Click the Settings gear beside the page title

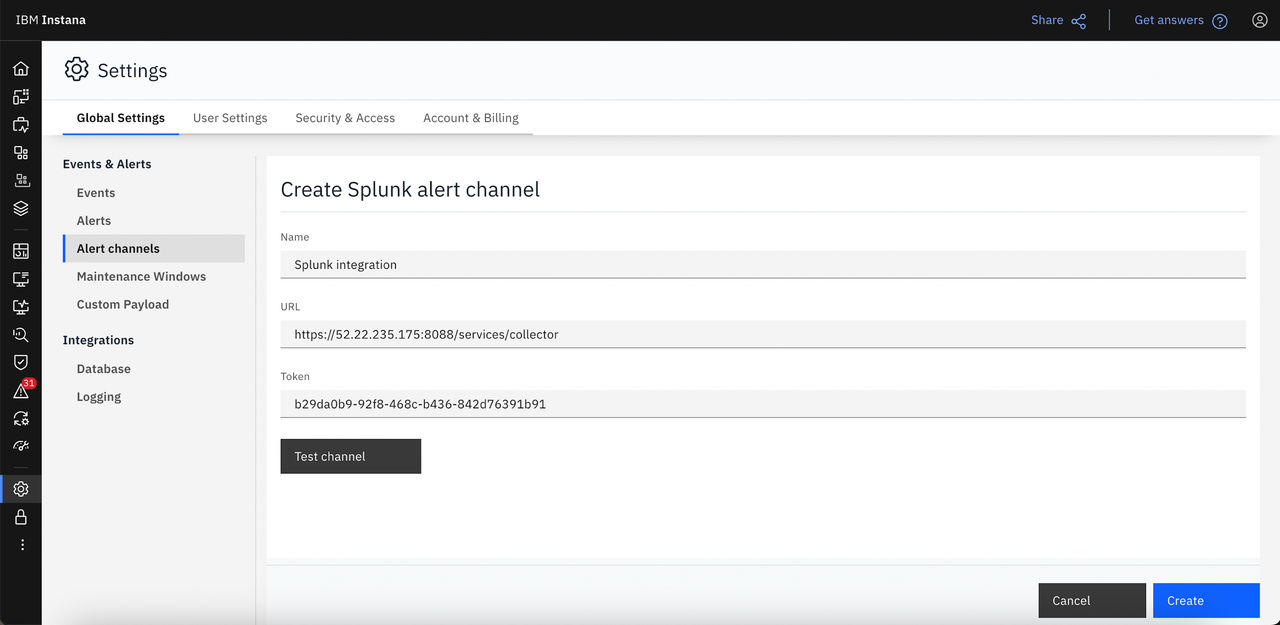click(x=76, y=69)
